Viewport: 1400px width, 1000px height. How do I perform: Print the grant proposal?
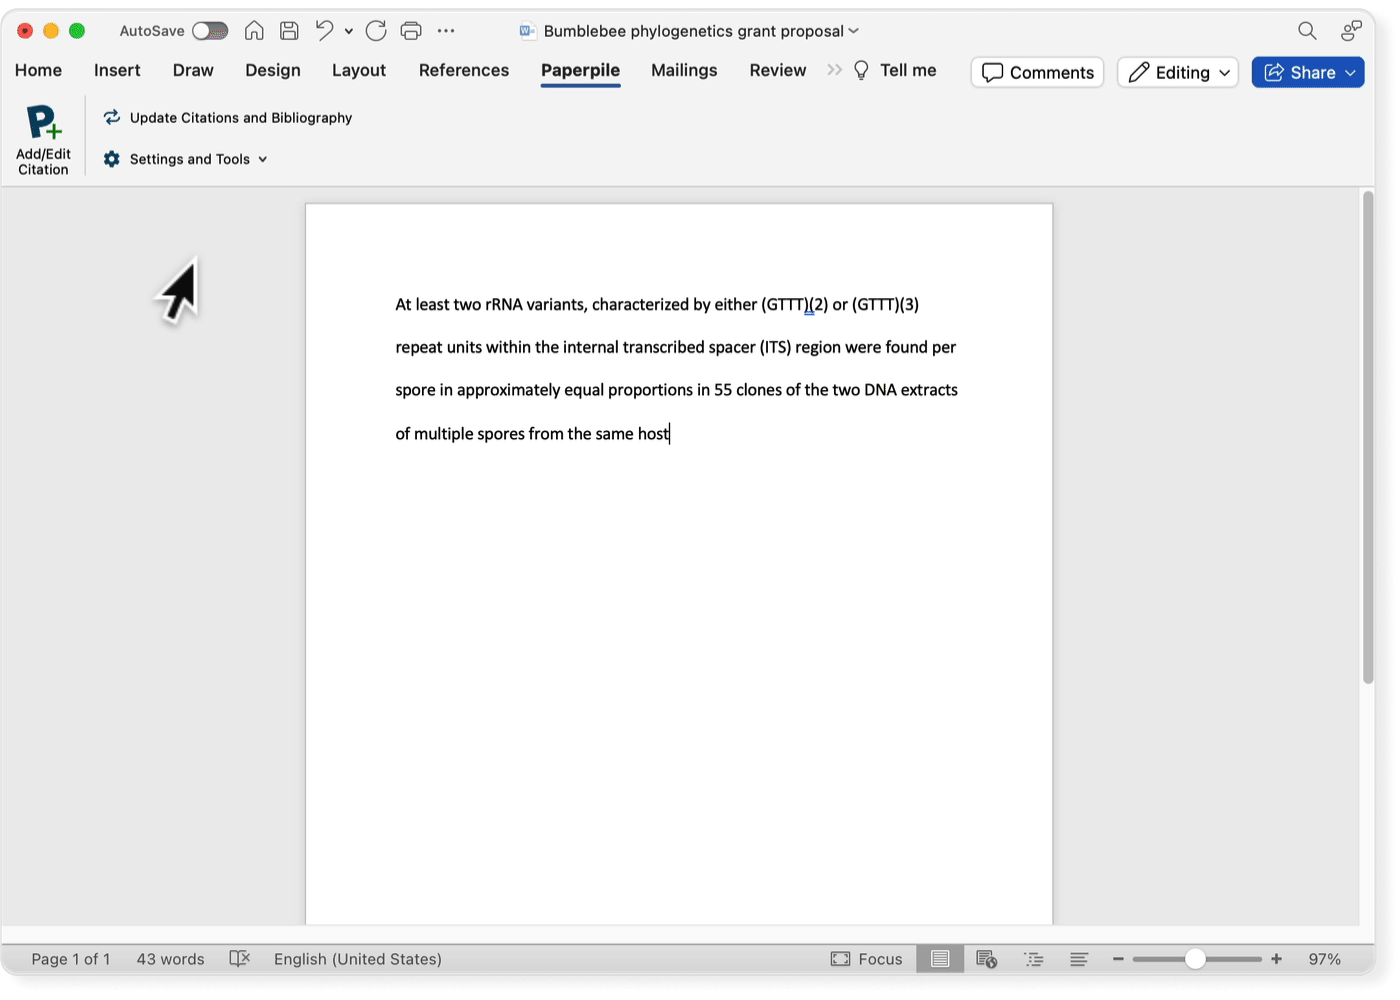pos(411,30)
